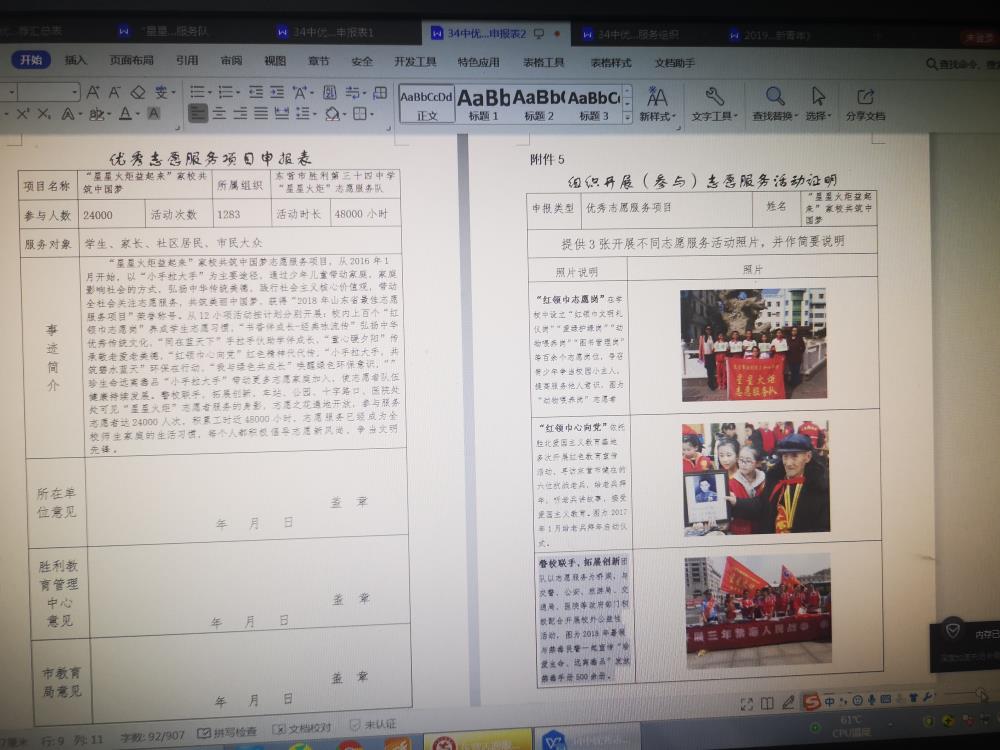Viewport: 1000px width, 750px height.
Task: Open the 视图 ribbon tab
Action: point(275,61)
